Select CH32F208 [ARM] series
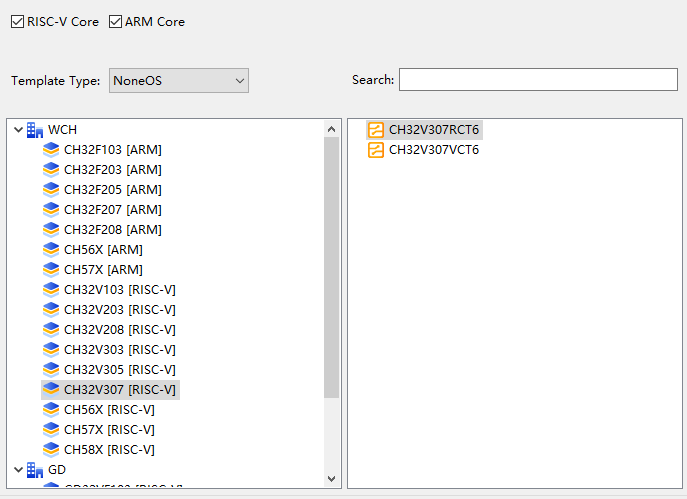Image resolution: width=687 pixels, height=499 pixels. [x=113, y=230]
